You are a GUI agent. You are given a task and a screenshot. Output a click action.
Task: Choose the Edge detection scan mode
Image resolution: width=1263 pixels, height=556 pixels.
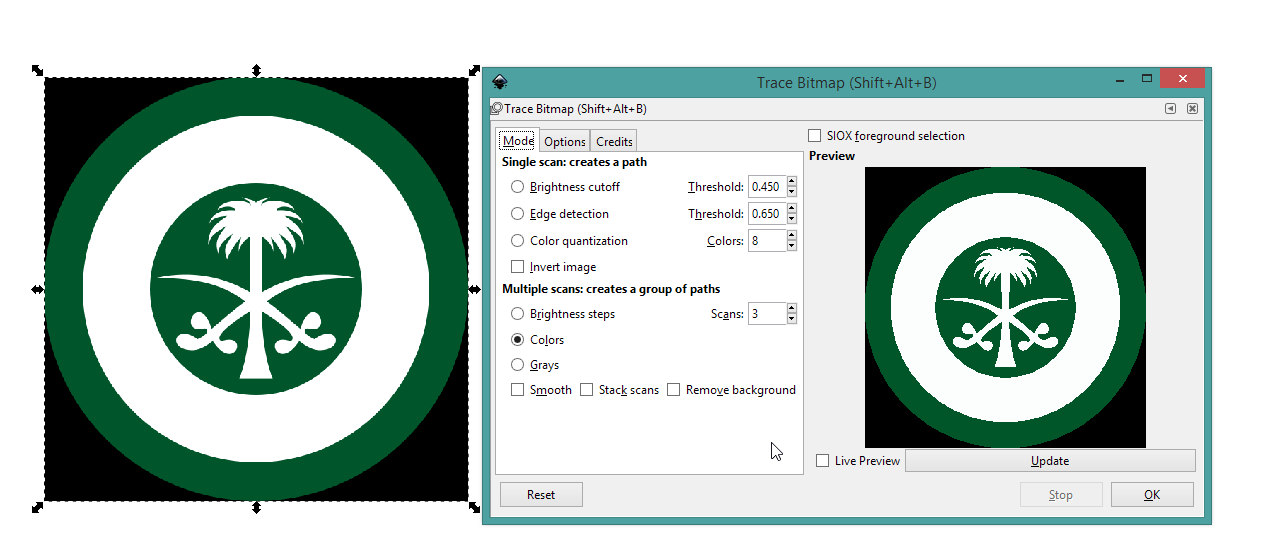pyautogui.click(x=517, y=214)
